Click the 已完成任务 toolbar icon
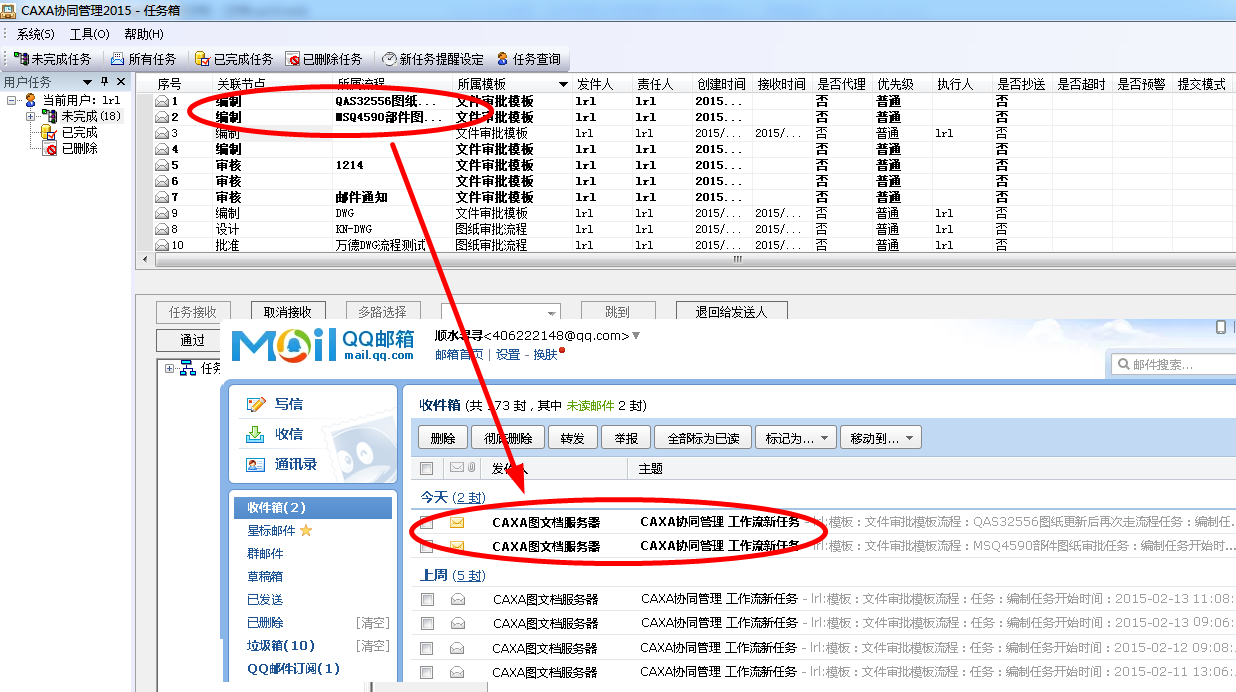The image size is (1236, 692). tap(202, 59)
